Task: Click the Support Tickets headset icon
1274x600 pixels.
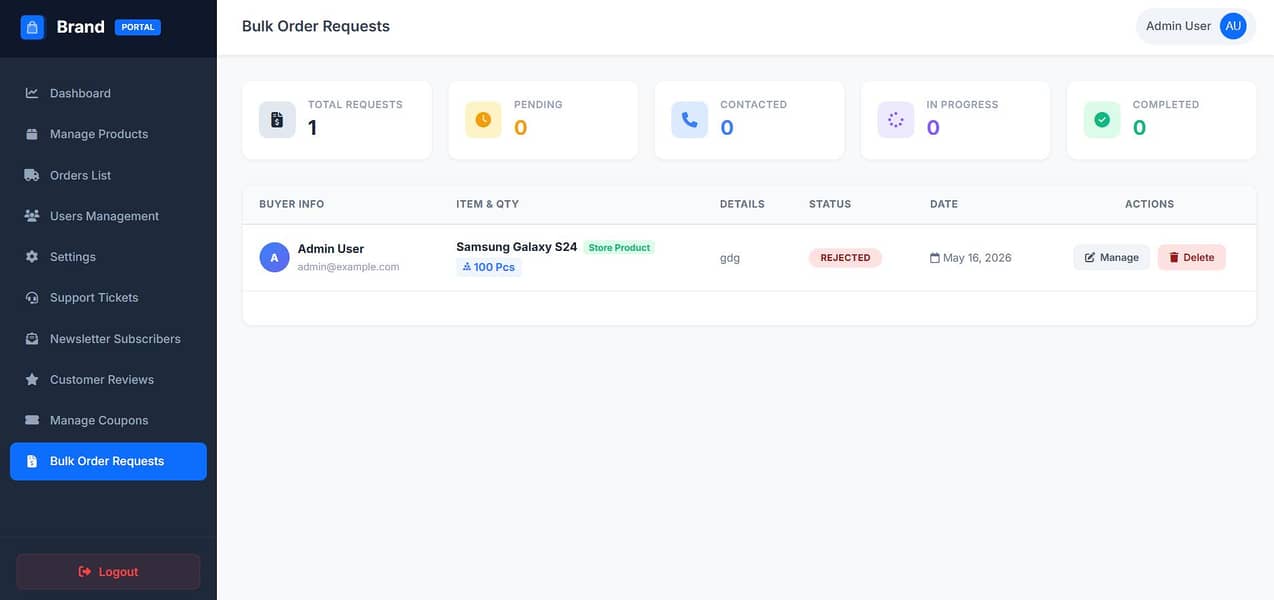Action: tap(32, 298)
